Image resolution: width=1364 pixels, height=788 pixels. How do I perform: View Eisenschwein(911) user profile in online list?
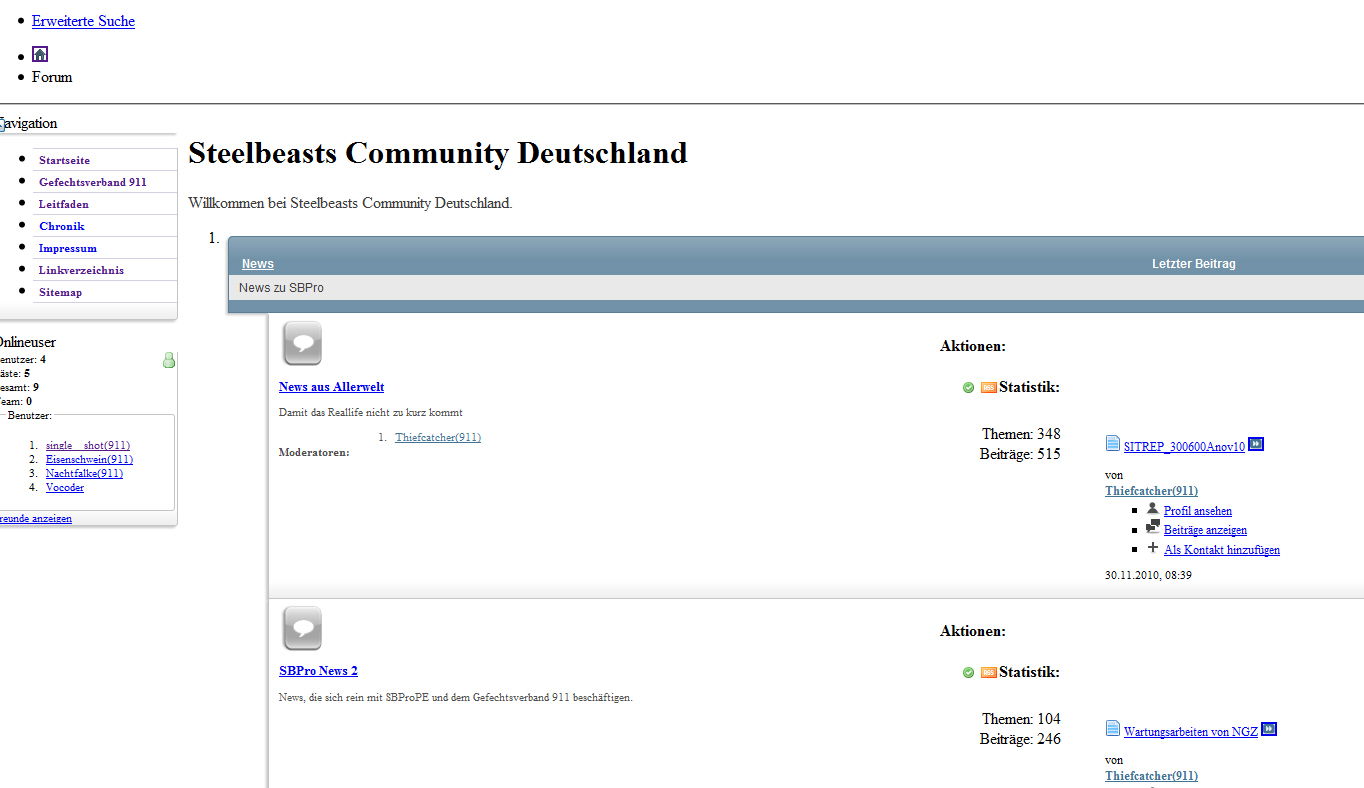click(89, 460)
